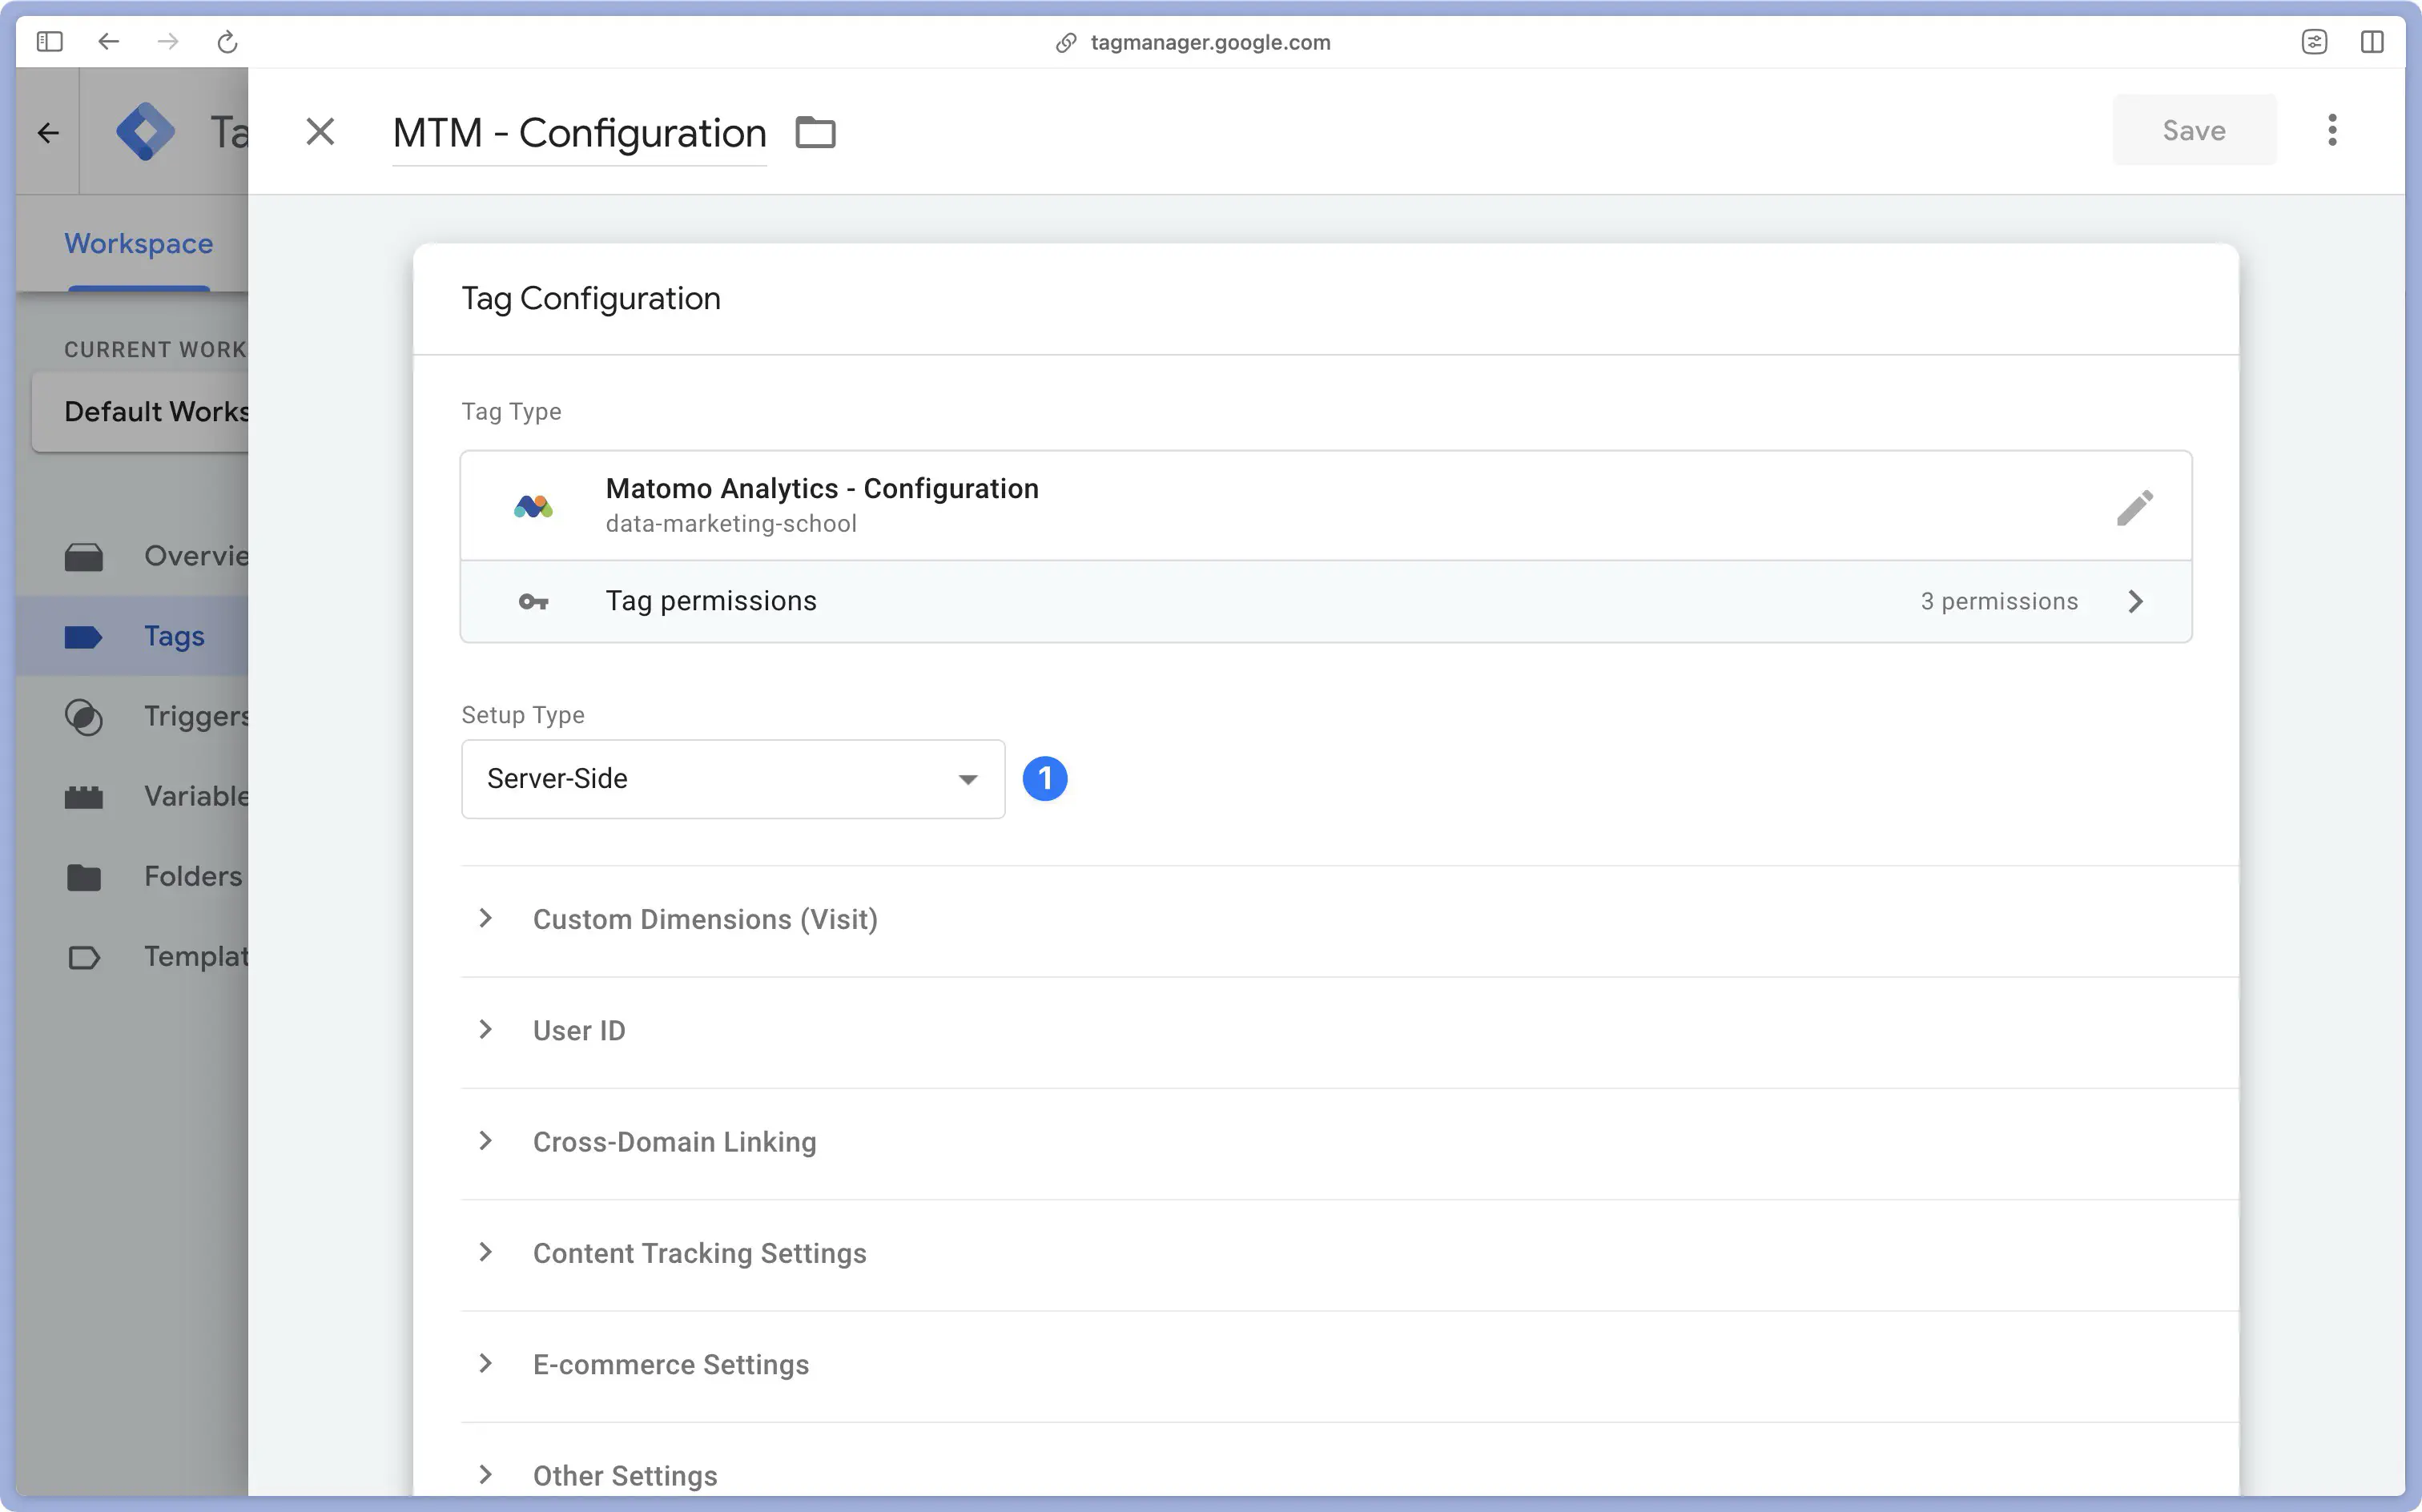This screenshot has width=2422, height=1512.
Task: Click the Variables sidebar icon
Action: click(x=84, y=797)
